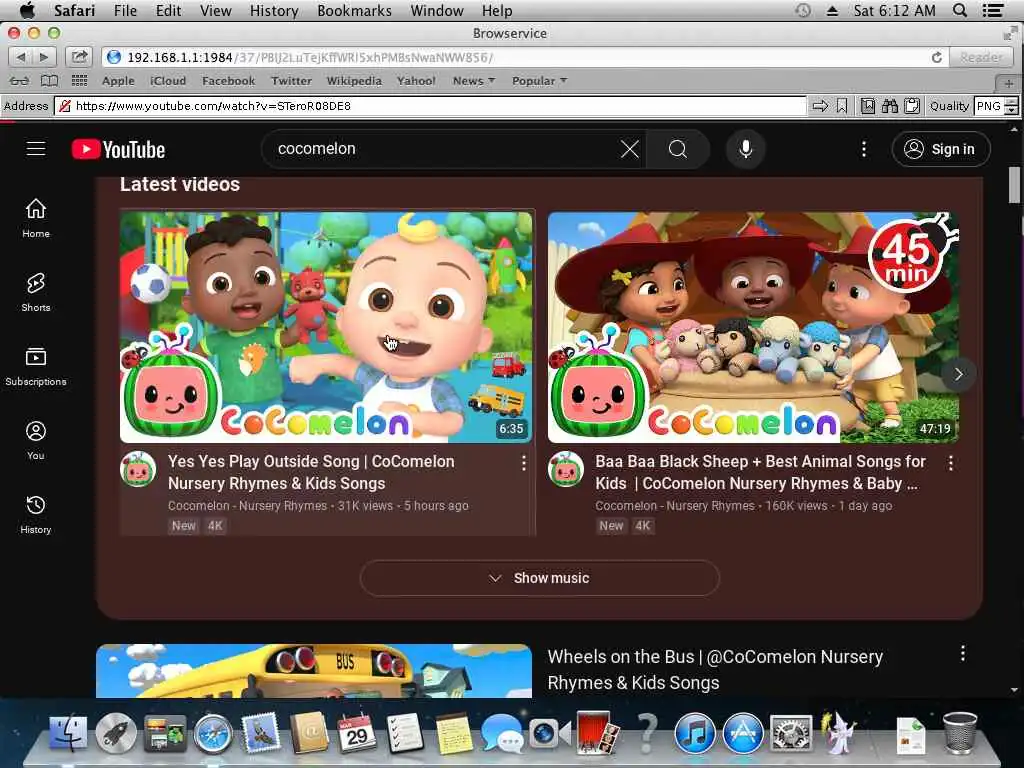Click the page vertical scrollbar thumb

[1014, 185]
